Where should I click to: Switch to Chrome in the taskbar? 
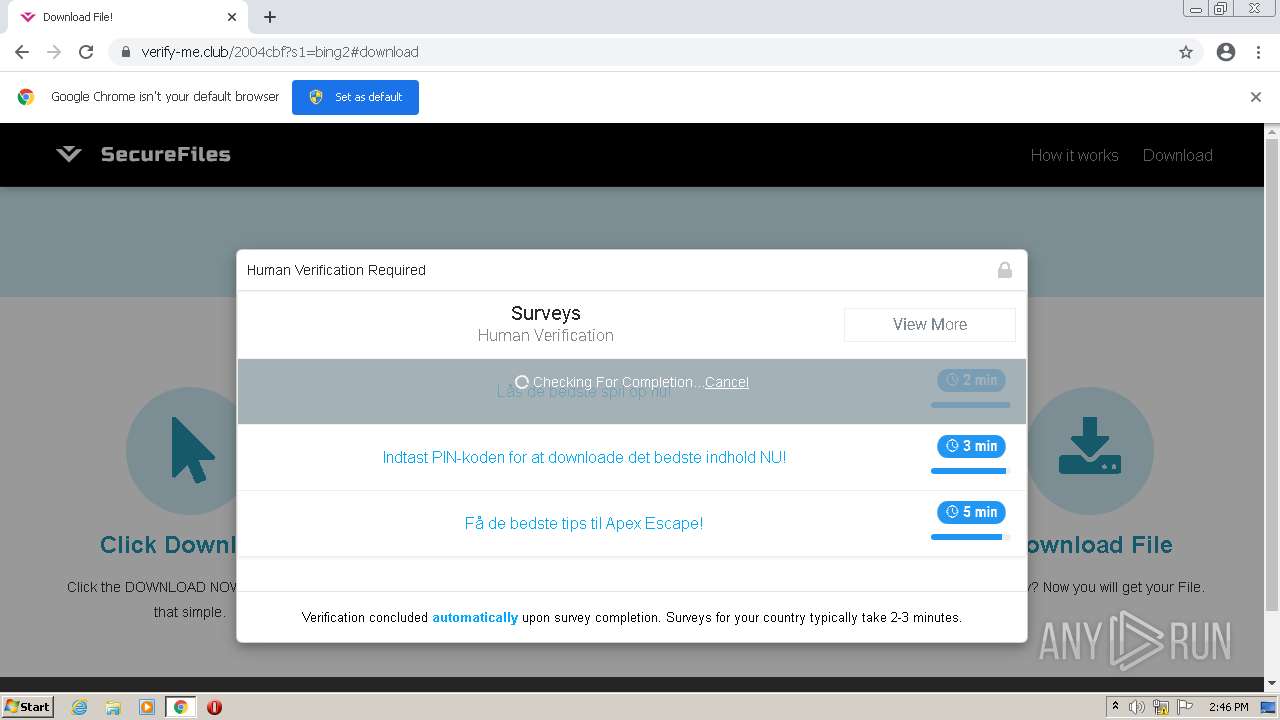(180, 707)
